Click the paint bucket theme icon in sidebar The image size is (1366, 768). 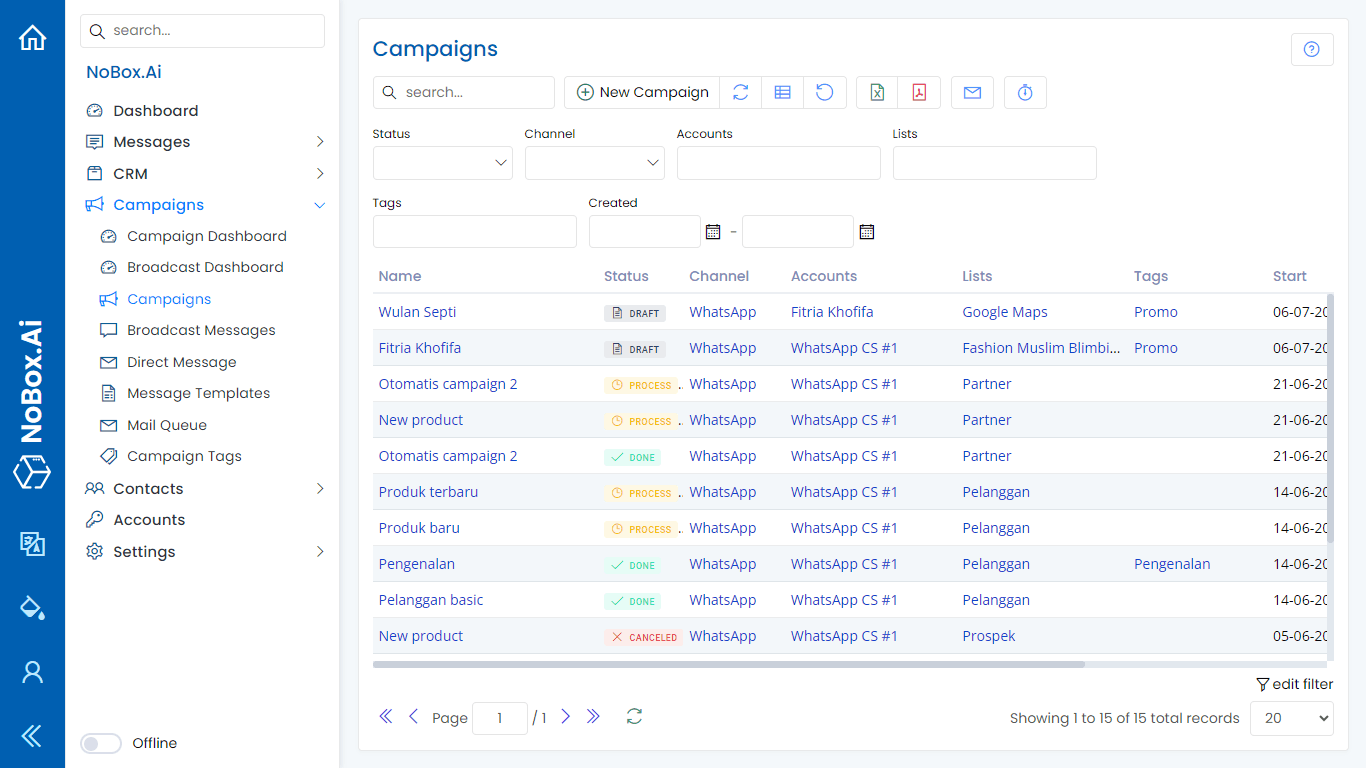coord(33,608)
